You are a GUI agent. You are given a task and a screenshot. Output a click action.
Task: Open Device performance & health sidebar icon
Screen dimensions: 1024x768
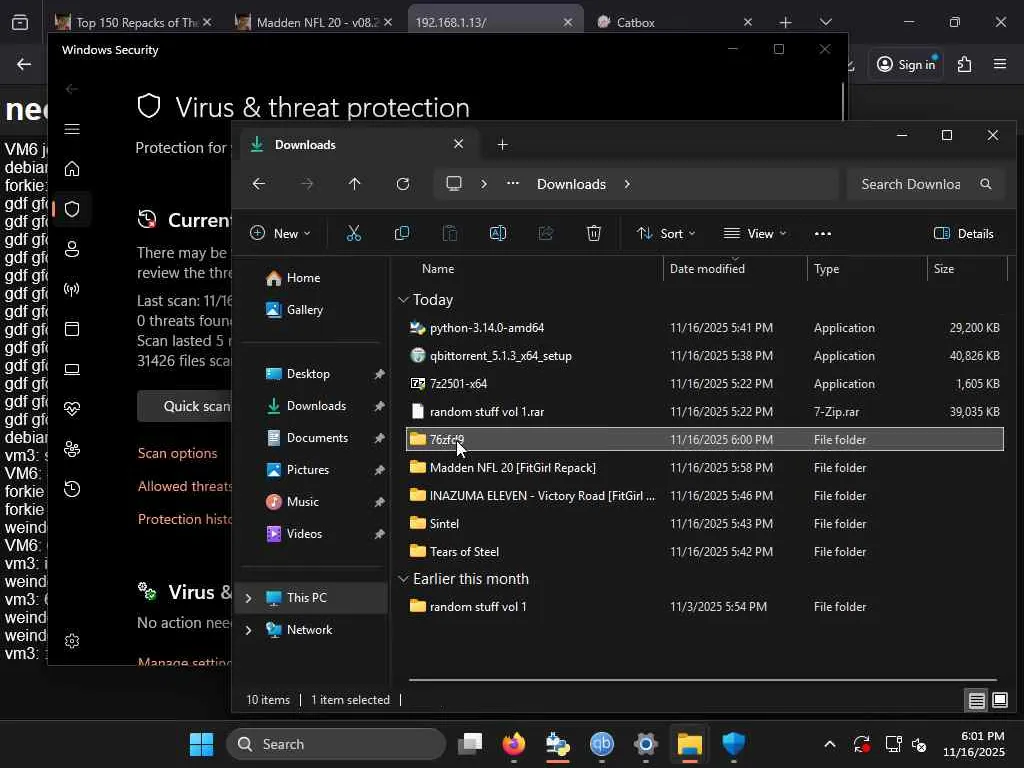coord(72,409)
